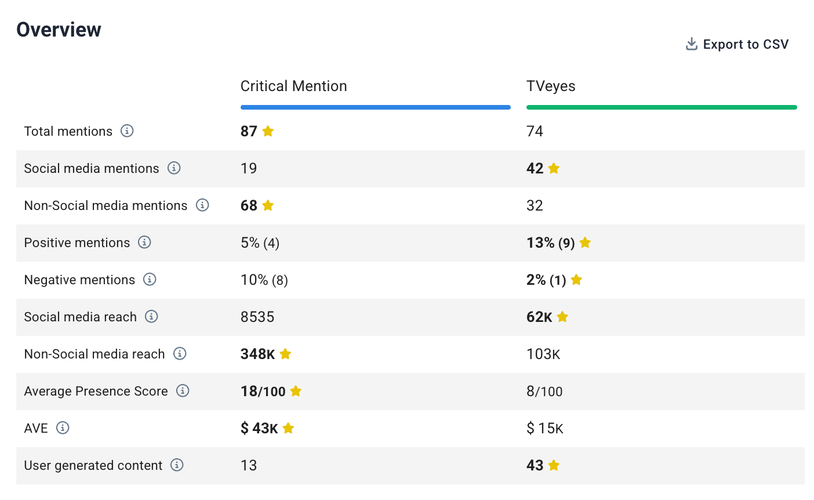Click the 2% (1) negative mentions value
Image resolution: width=814 pixels, height=500 pixels.
coord(547,280)
